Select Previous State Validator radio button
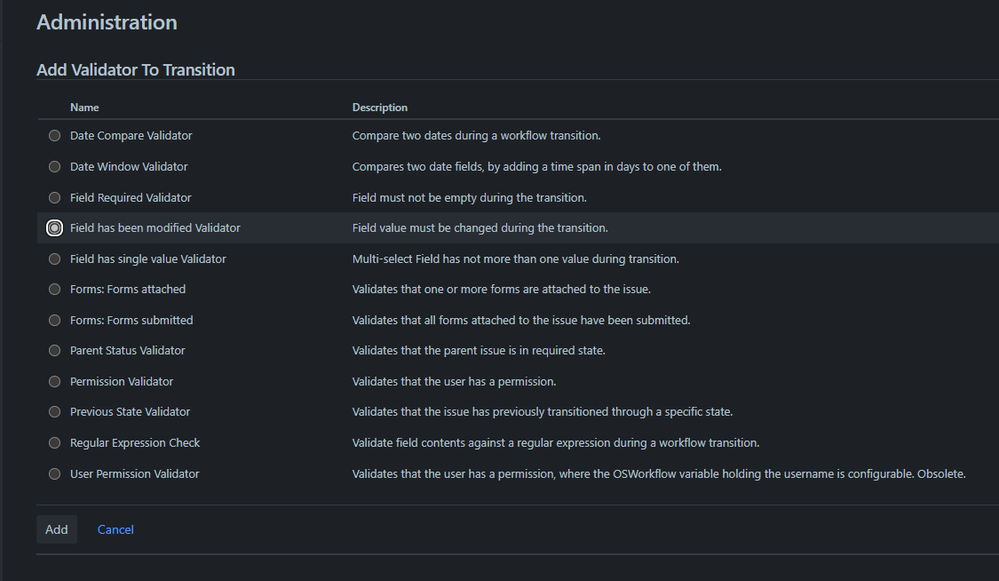 point(54,412)
